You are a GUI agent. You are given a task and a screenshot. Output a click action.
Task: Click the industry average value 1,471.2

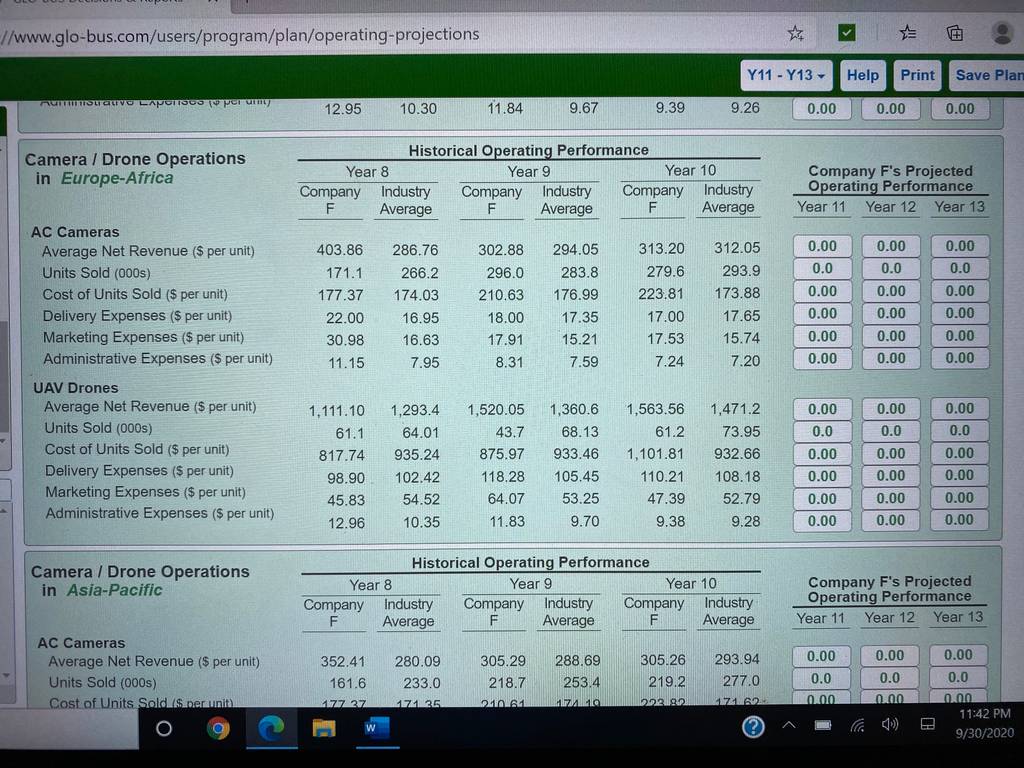pyautogui.click(x=735, y=409)
